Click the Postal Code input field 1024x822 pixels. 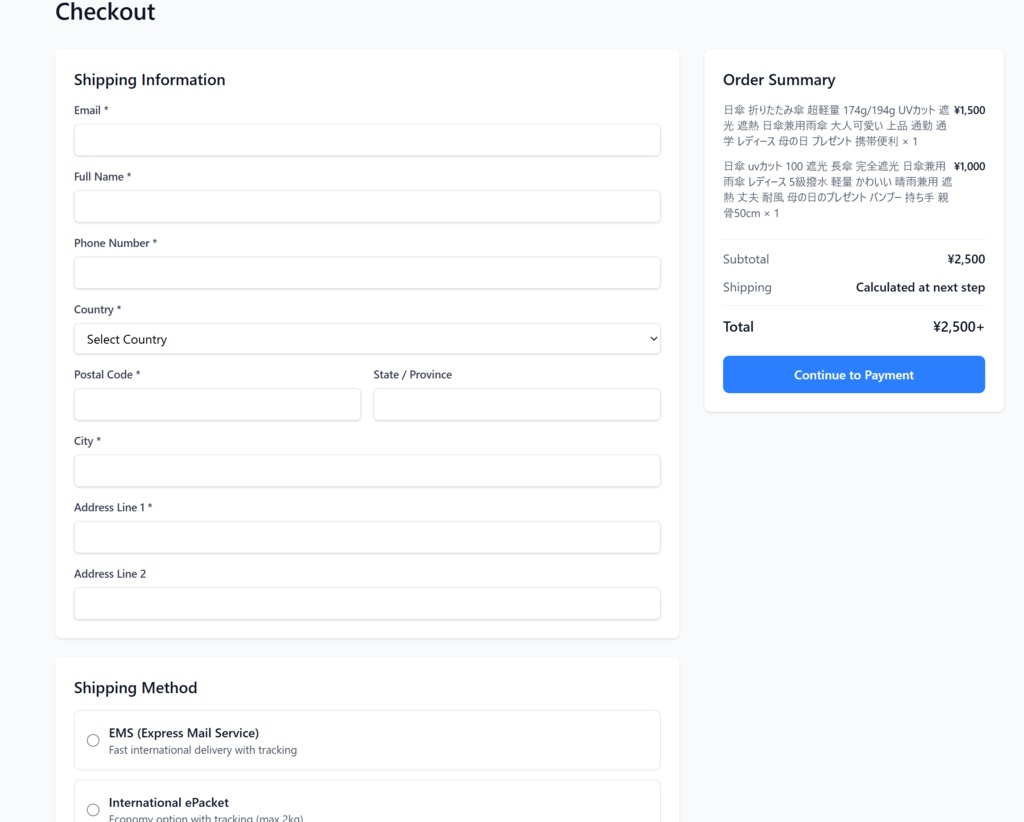[217, 404]
